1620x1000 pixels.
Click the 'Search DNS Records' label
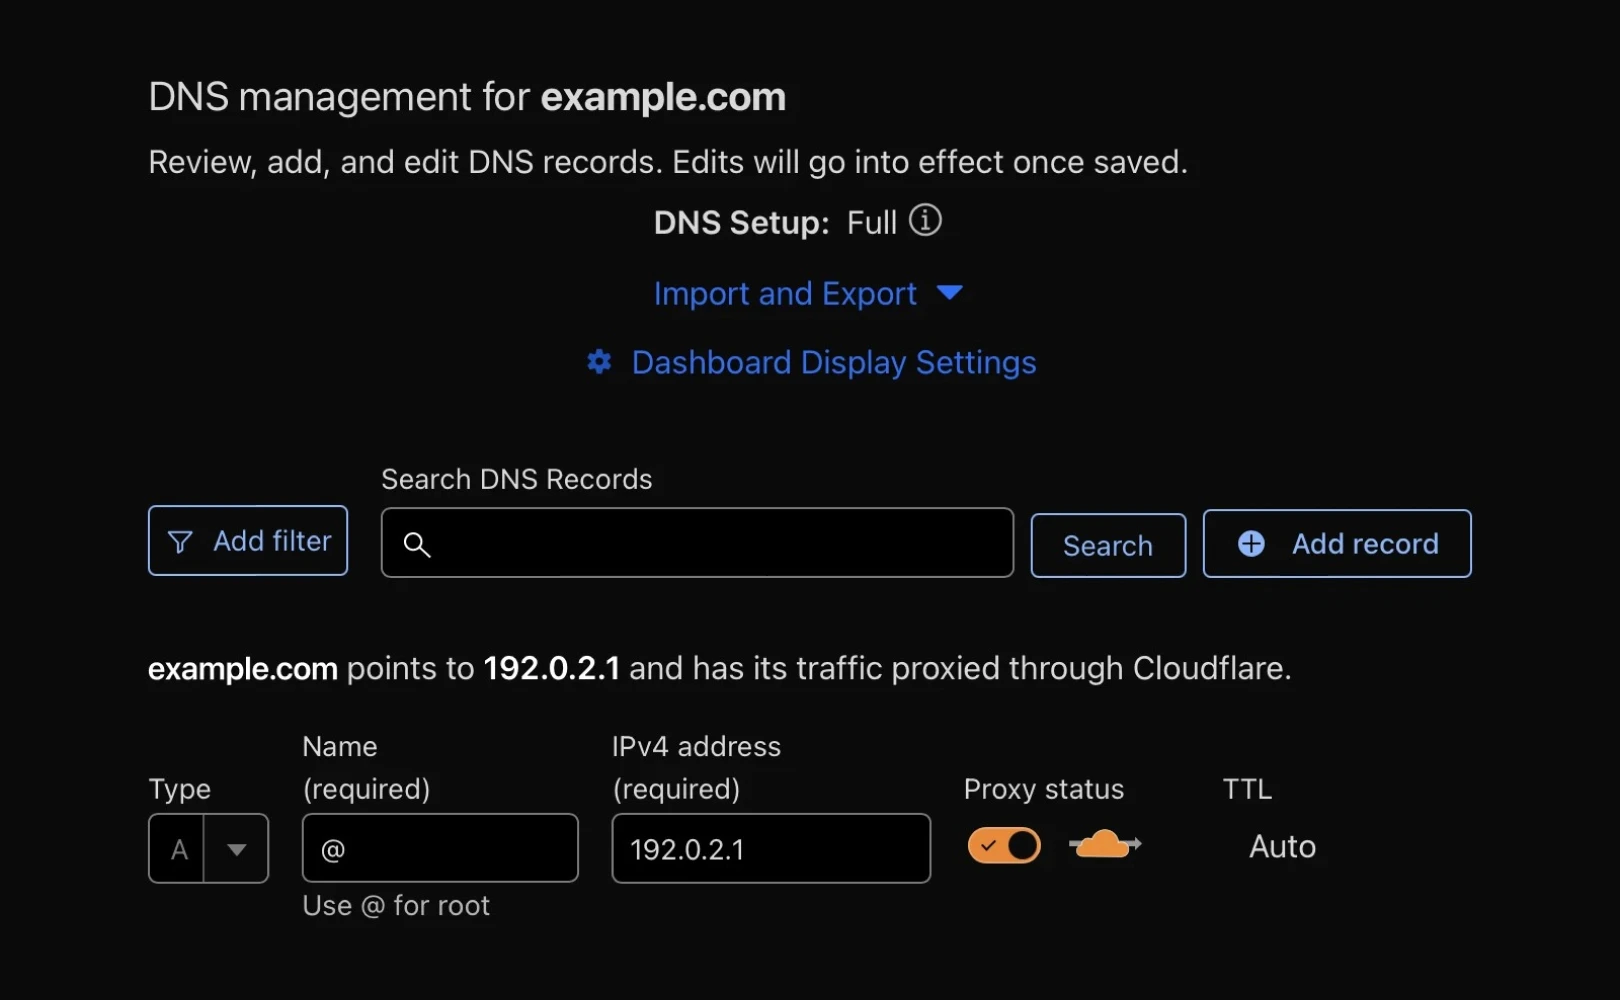pyautogui.click(x=516, y=479)
